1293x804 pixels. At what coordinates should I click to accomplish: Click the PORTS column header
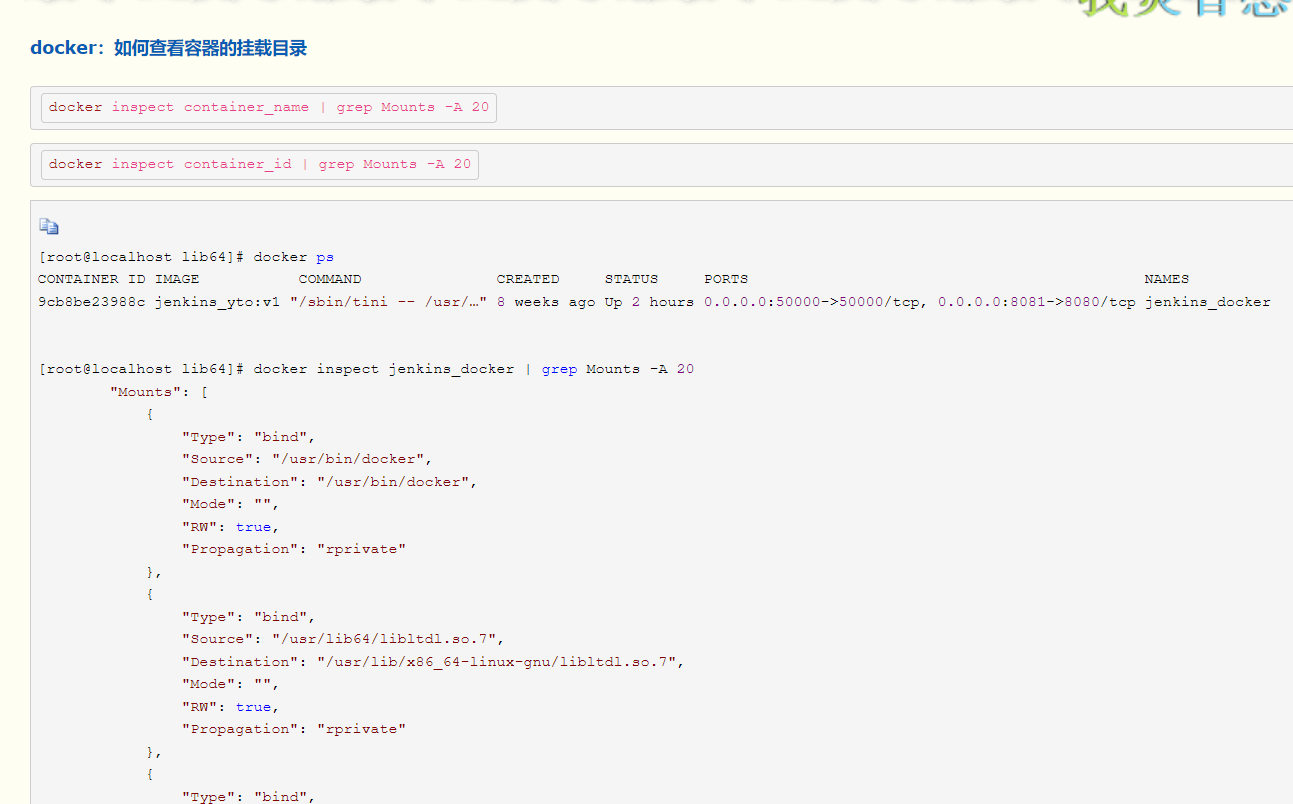click(x=726, y=279)
